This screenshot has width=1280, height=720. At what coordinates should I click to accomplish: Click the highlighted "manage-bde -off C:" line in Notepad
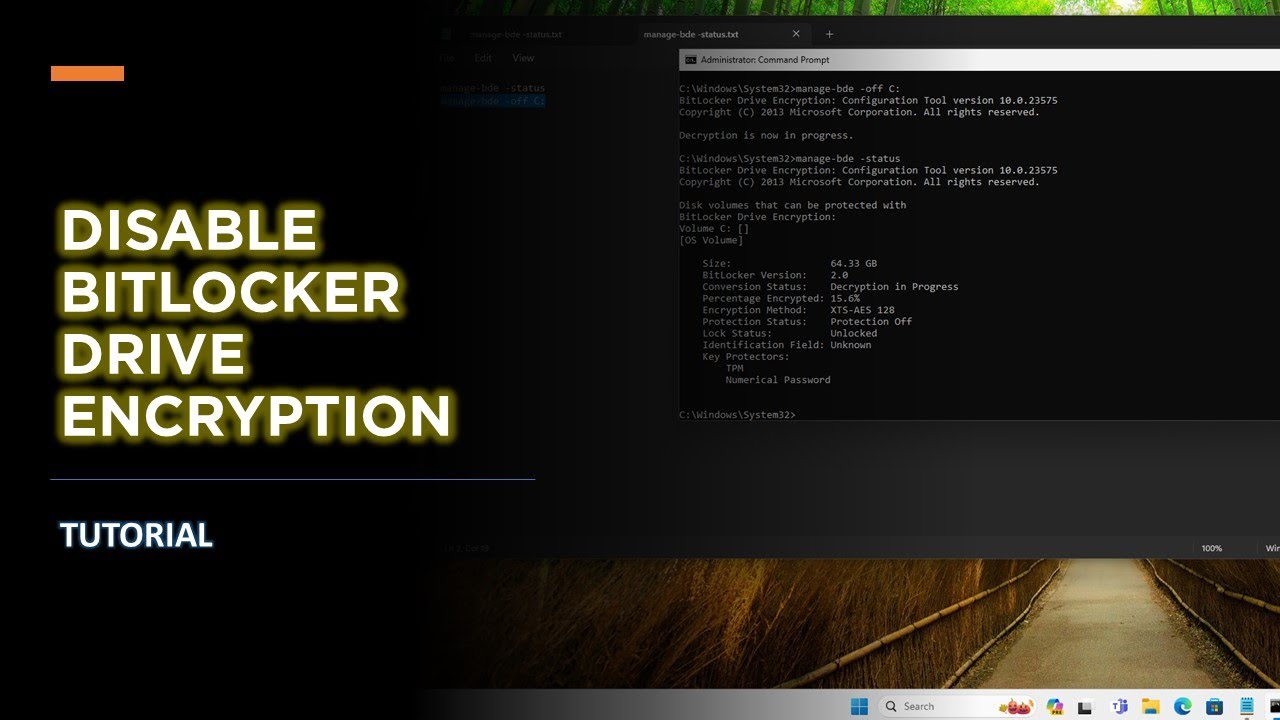click(493, 100)
